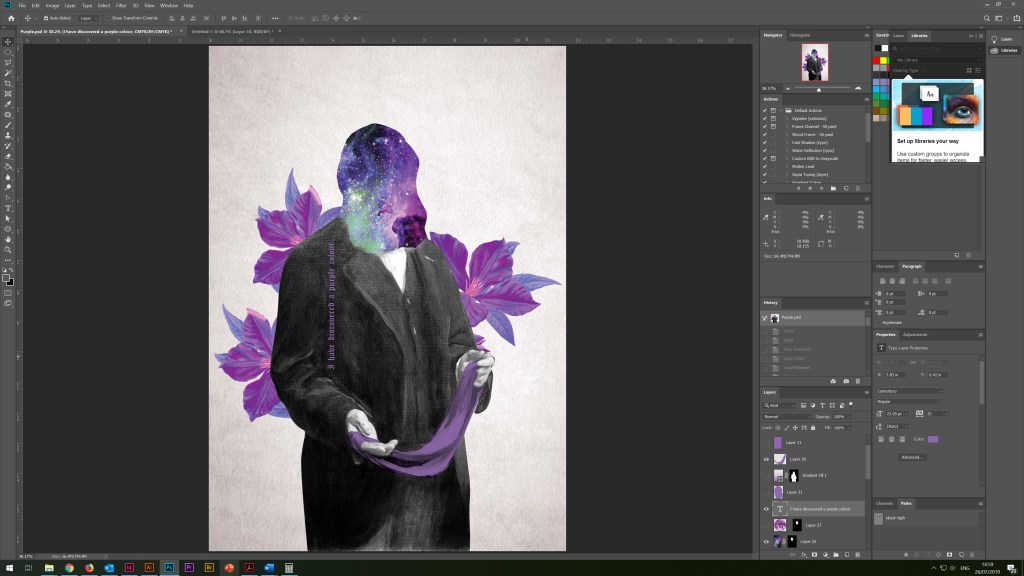Click the Home icon in the options bar

(11, 18)
